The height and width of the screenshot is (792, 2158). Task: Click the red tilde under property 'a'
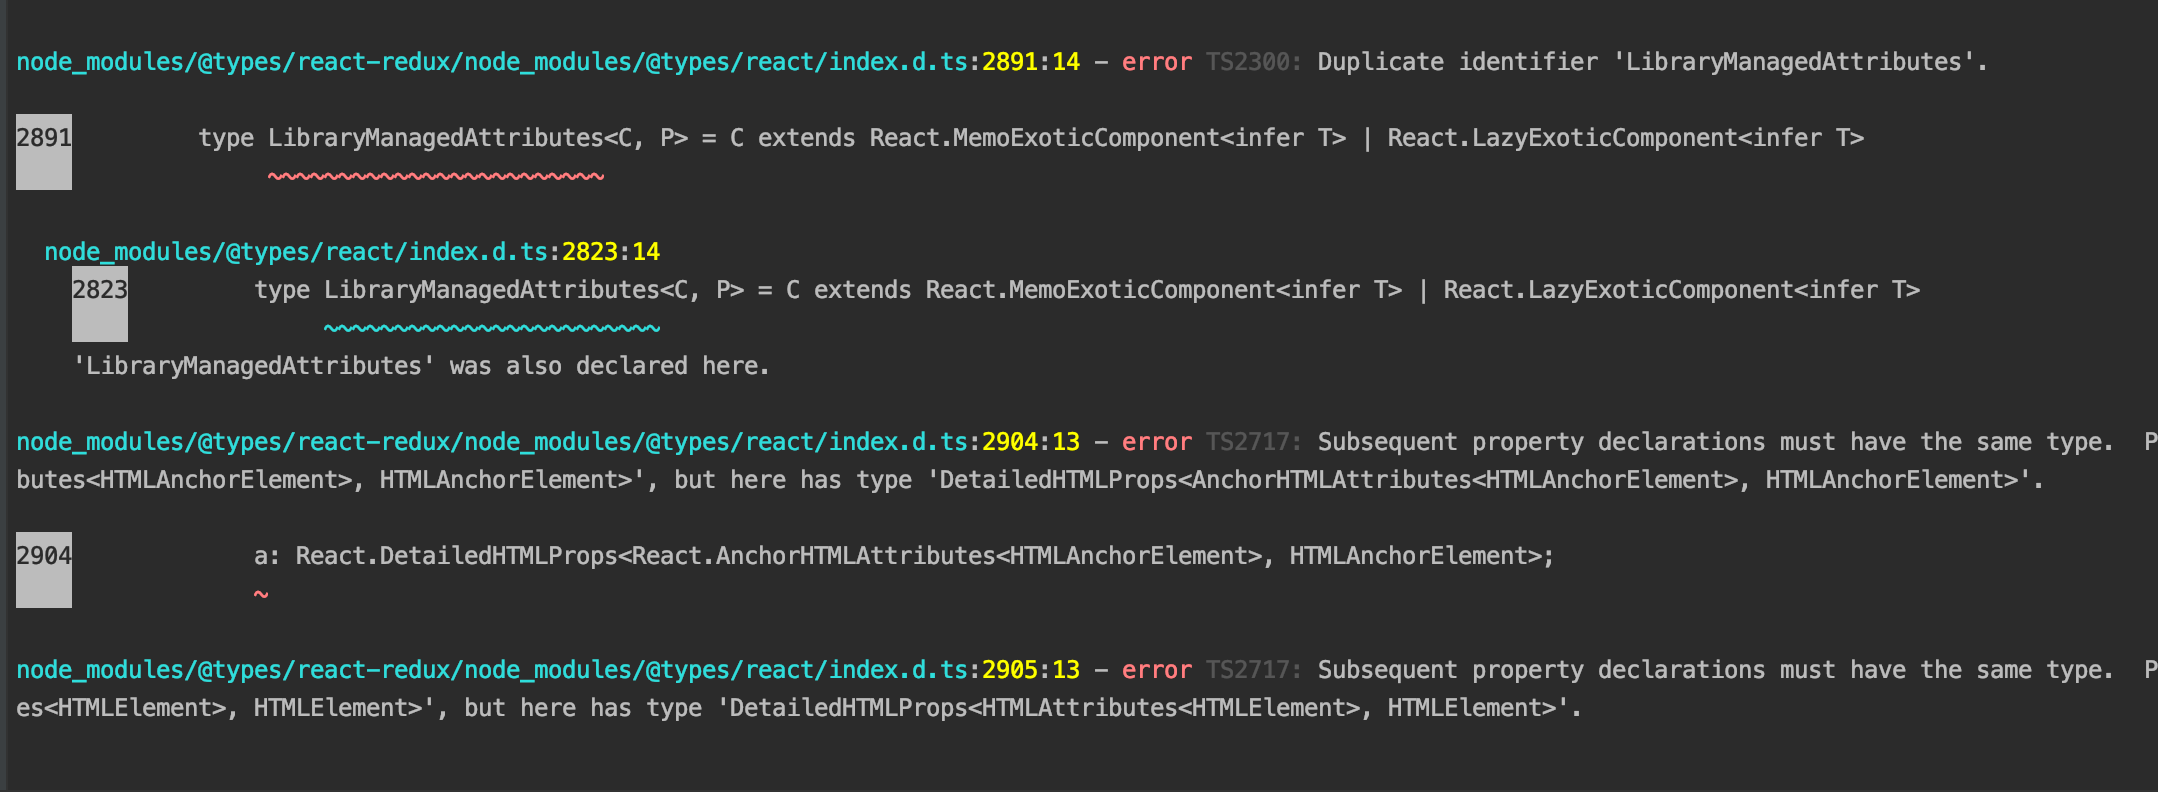click(261, 595)
